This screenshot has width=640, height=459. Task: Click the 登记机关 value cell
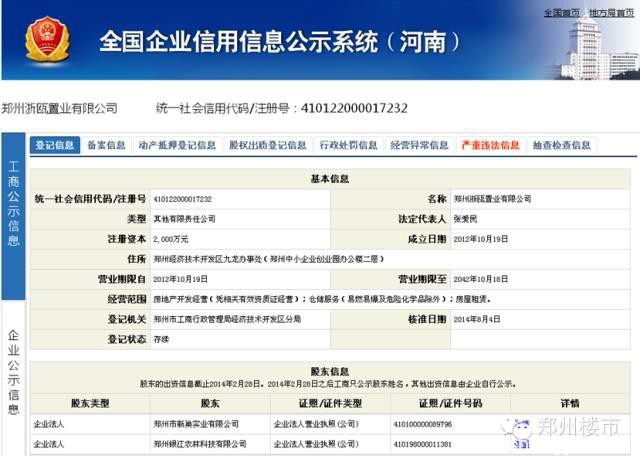240,319
